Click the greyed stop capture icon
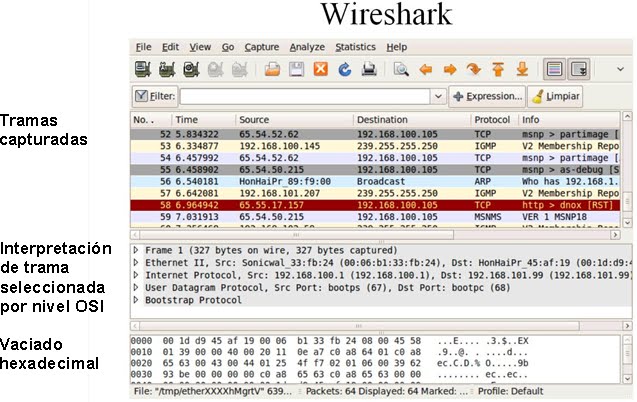Screen dimensions: 637x402 [215, 69]
